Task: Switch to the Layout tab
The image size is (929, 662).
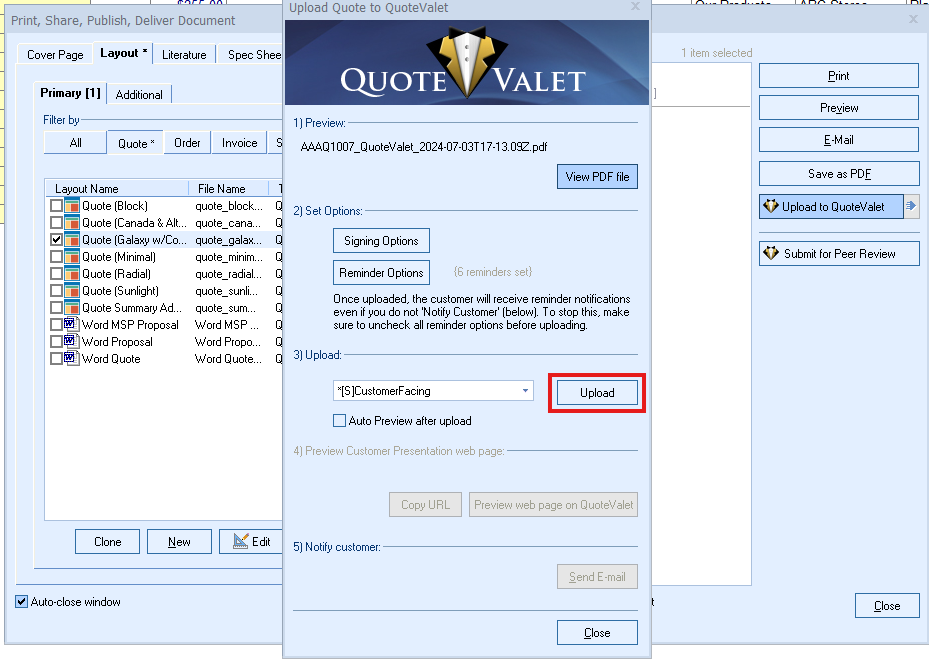Action: tap(123, 53)
